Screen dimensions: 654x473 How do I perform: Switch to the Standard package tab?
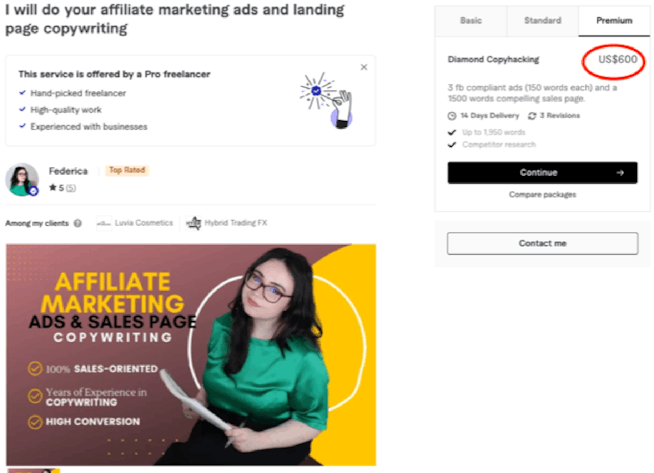pos(542,21)
